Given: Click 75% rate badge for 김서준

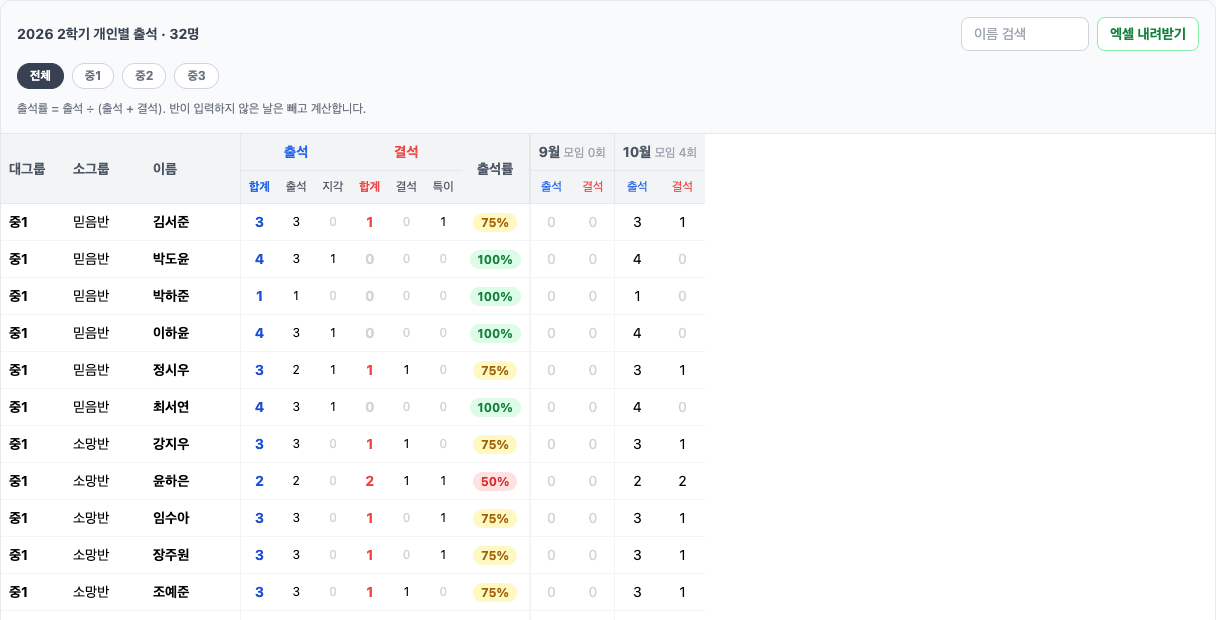Looking at the screenshot, I should [x=495, y=222].
